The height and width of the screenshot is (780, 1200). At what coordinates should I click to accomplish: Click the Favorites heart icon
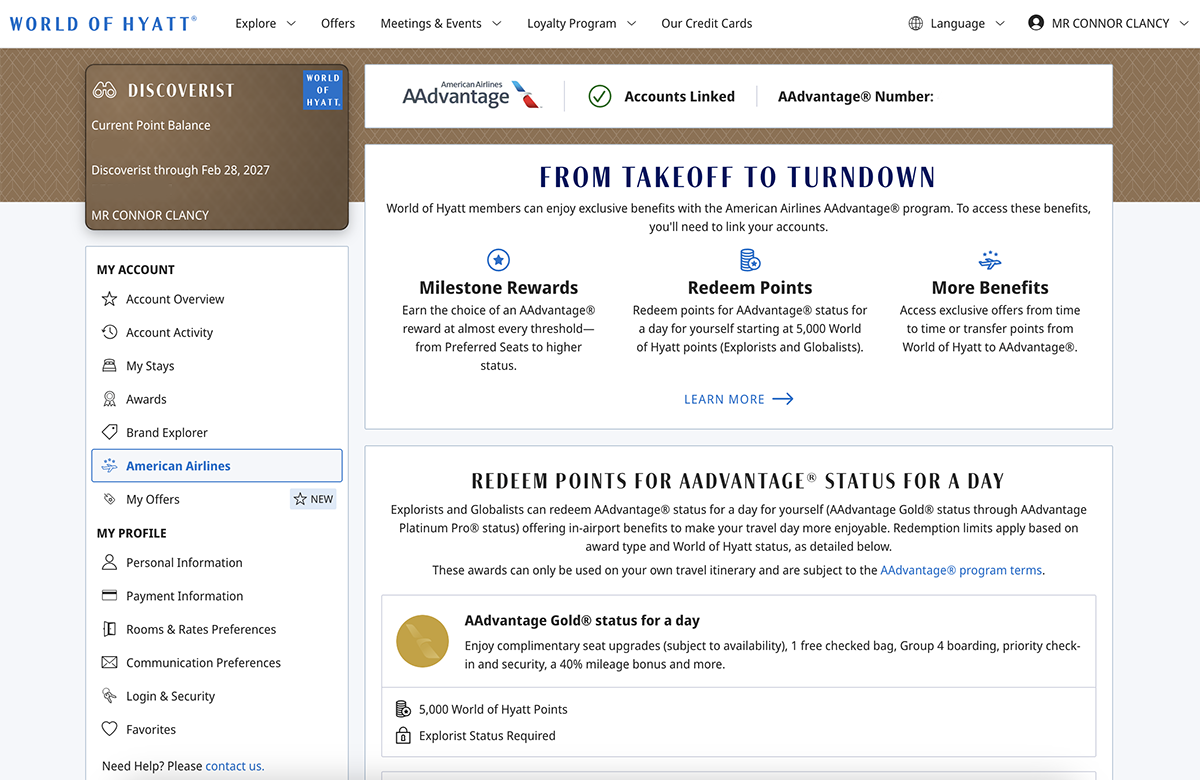pyautogui.click(x=110, y=730)
